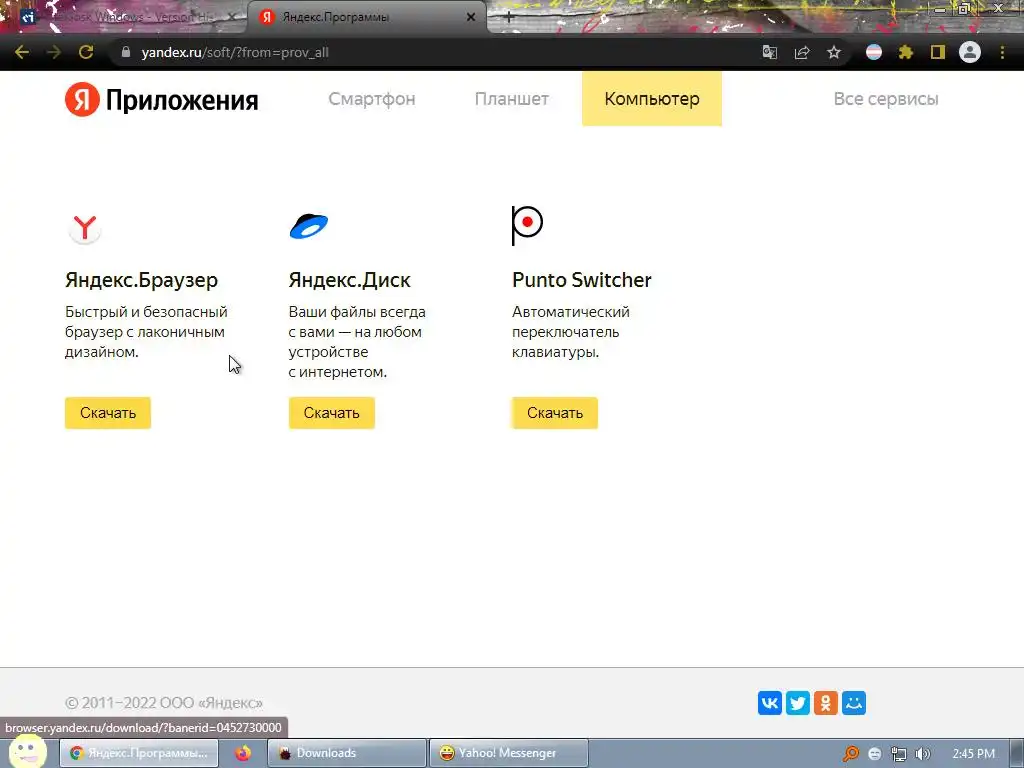Download Яндекс.Браузер with Скачать button
Screen dimensions: 1024x768
tap(108, 413)
